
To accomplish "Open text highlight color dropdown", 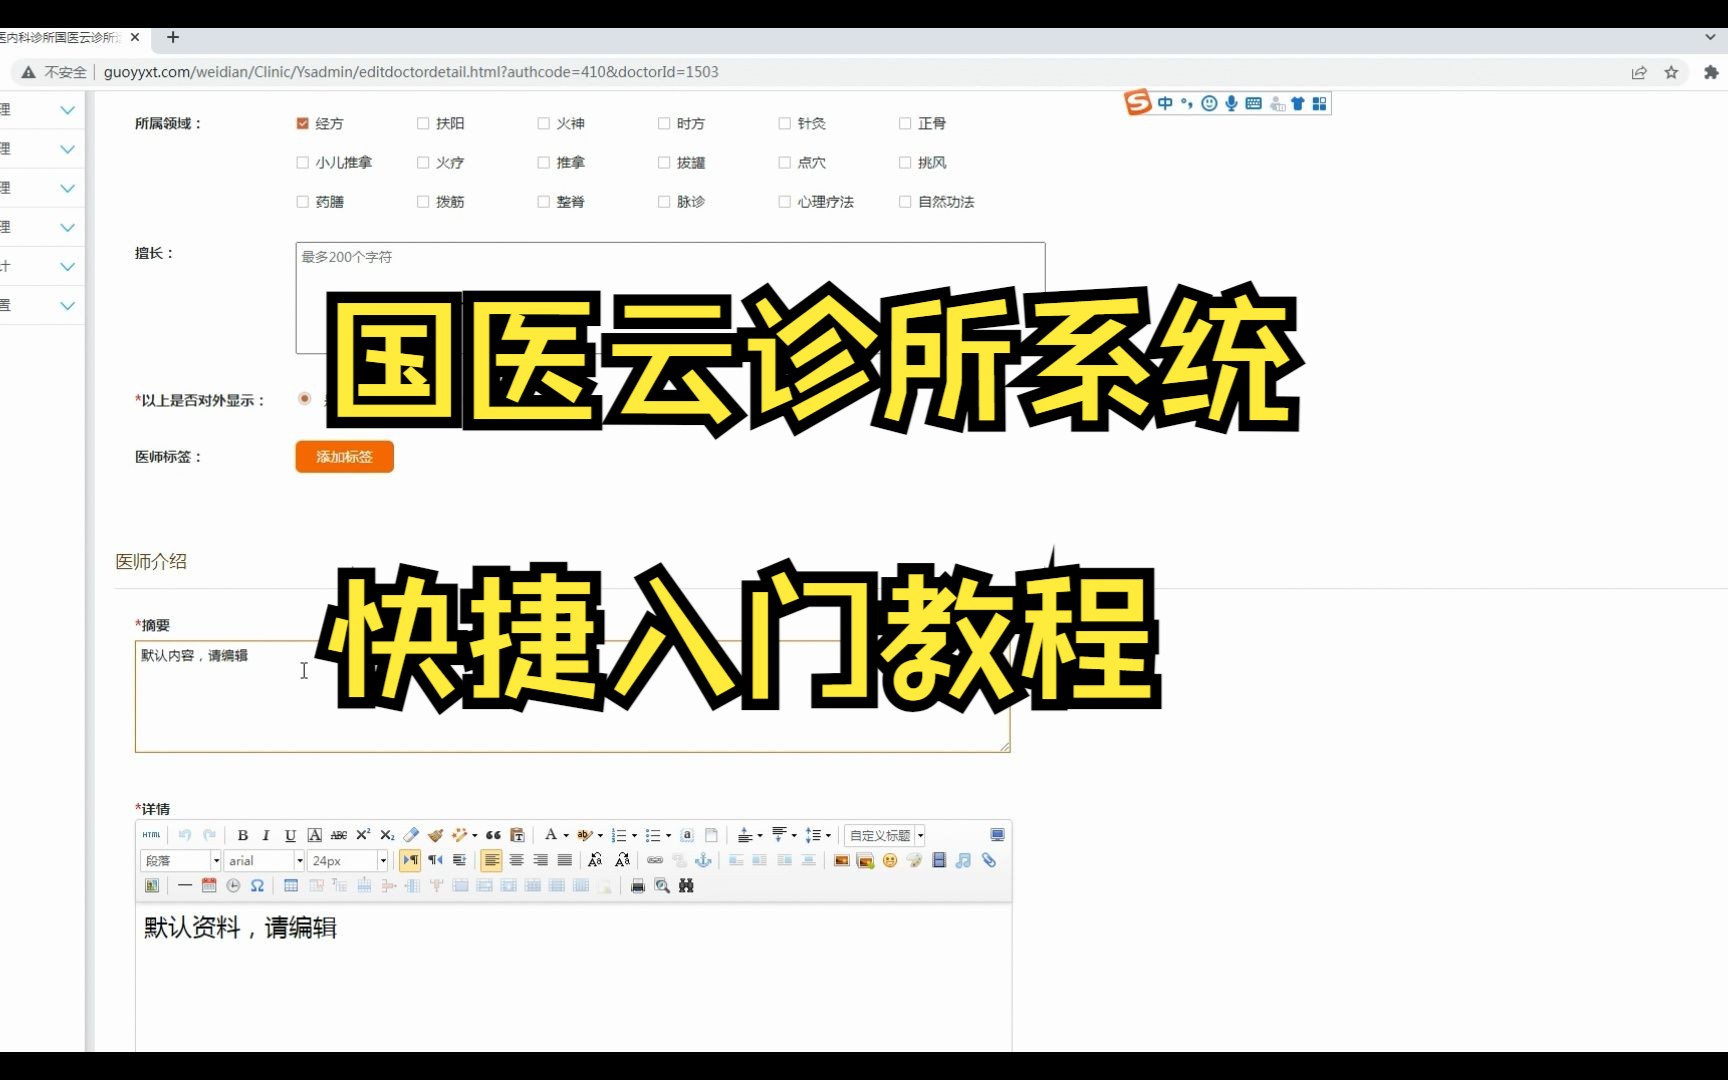I will coord(600,835).
